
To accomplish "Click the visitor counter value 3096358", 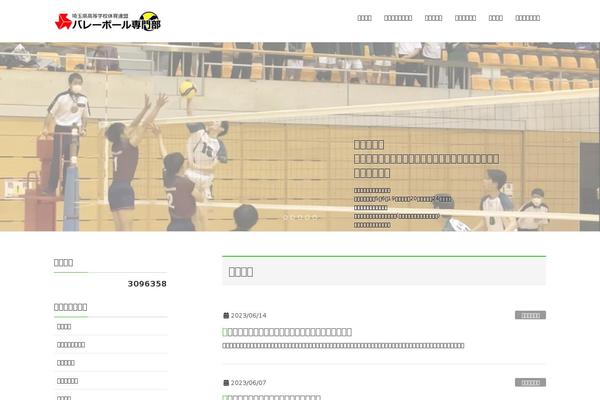I will [147, 284].
